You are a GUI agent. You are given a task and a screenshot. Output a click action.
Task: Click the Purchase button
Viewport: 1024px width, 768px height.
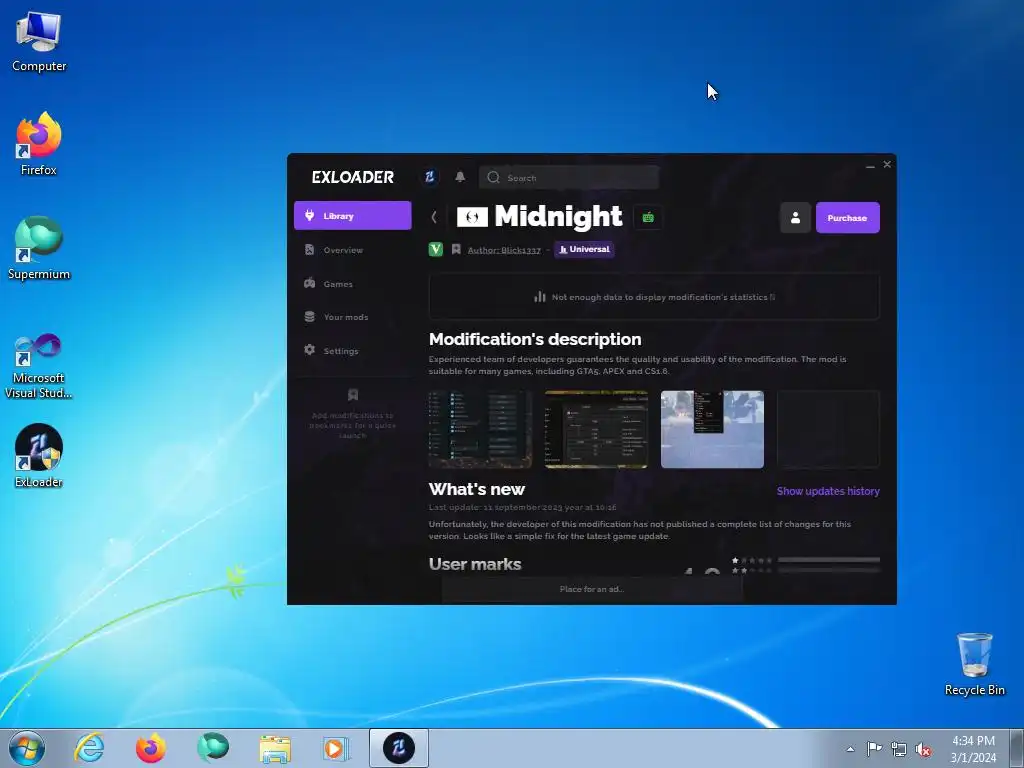point(848,217)
